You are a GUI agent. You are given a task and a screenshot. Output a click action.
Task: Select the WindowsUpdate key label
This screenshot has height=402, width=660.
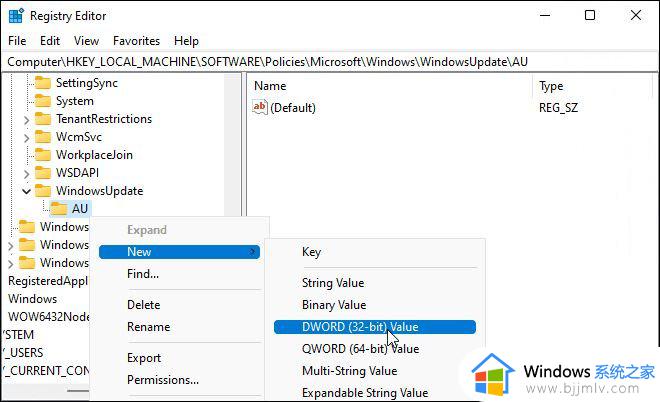[x=99, y=191]
